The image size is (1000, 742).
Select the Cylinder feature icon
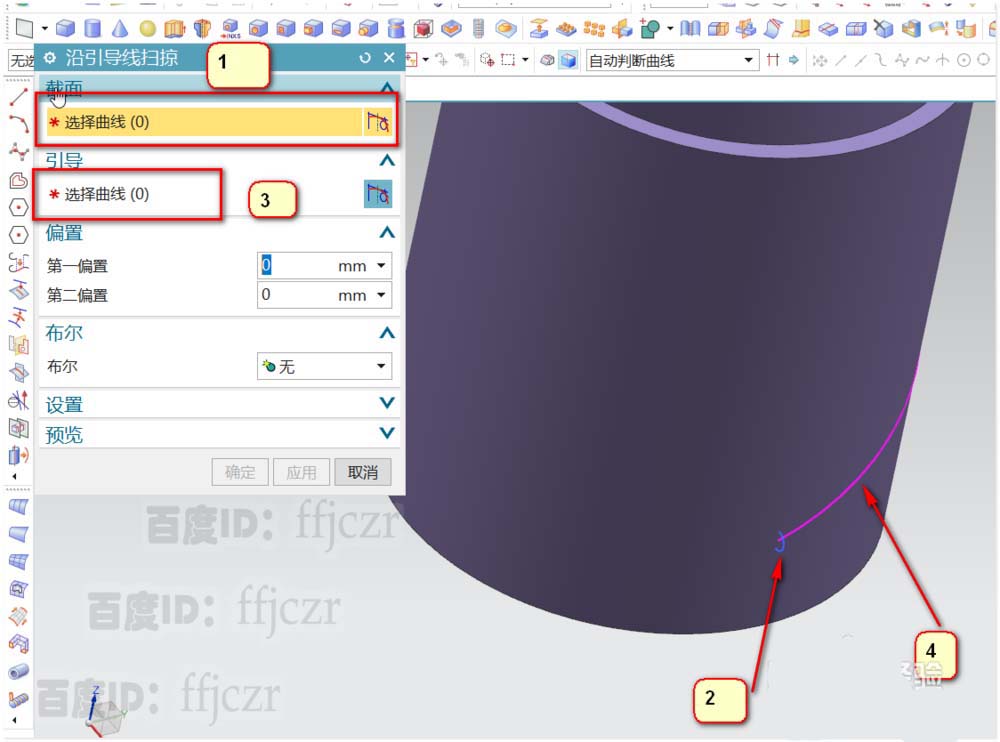point(93,28)
